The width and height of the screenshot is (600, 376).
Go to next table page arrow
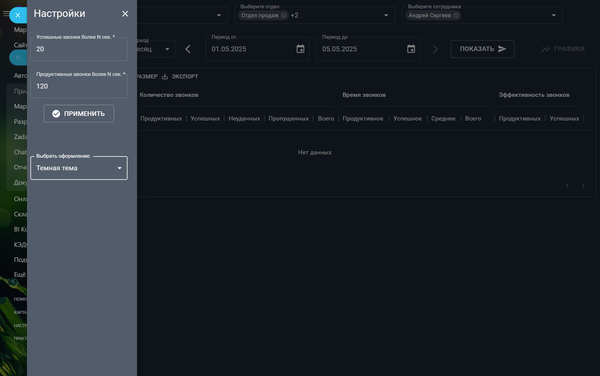(x=583, y=186)
